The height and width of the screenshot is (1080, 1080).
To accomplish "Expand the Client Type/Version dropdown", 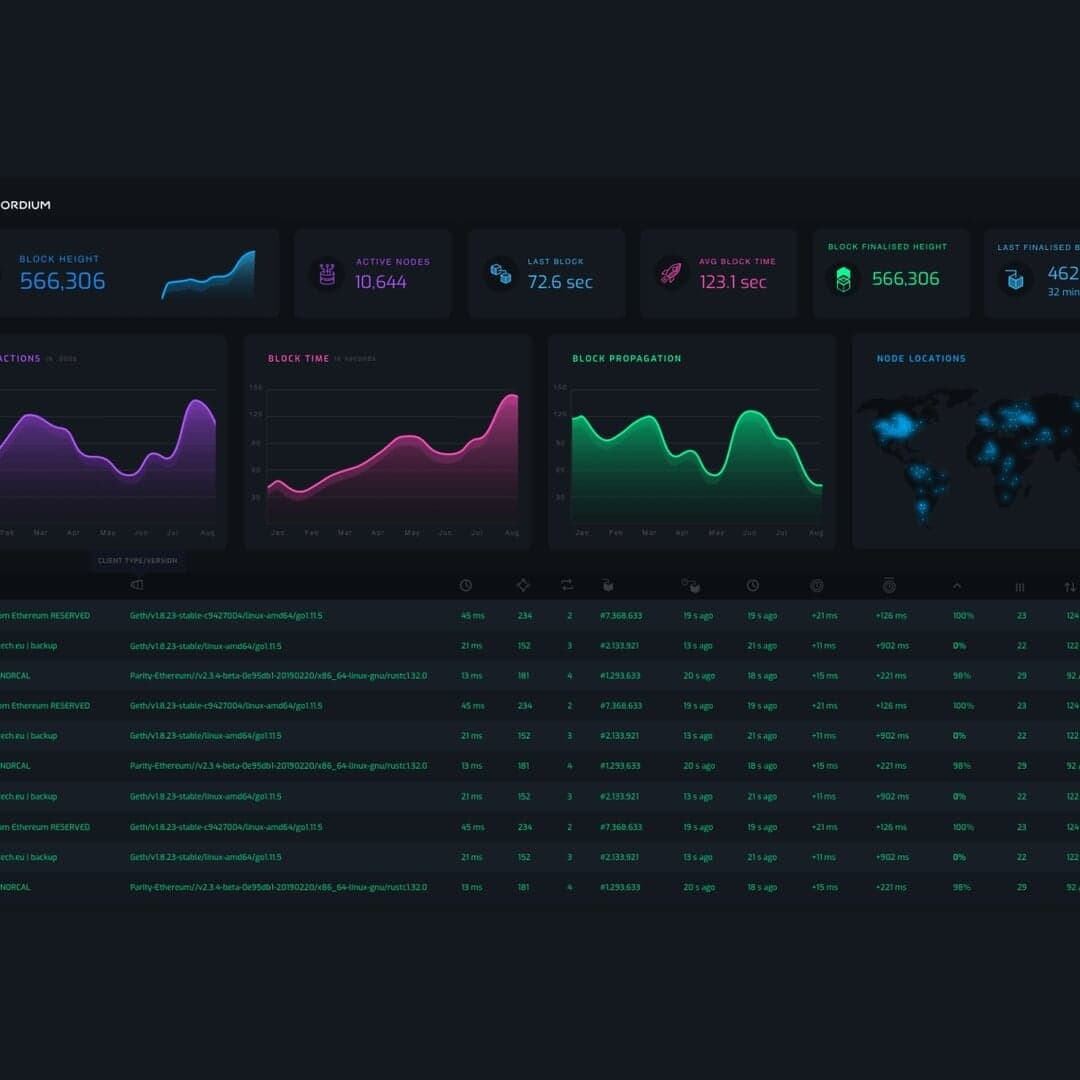I will click(137, 561).
